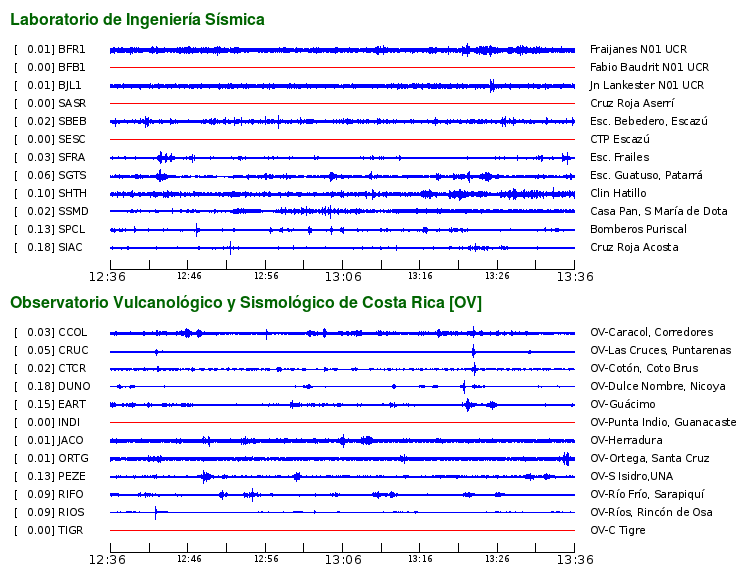
Task: Click the ORTG station label
Action: tap(73, 458)
